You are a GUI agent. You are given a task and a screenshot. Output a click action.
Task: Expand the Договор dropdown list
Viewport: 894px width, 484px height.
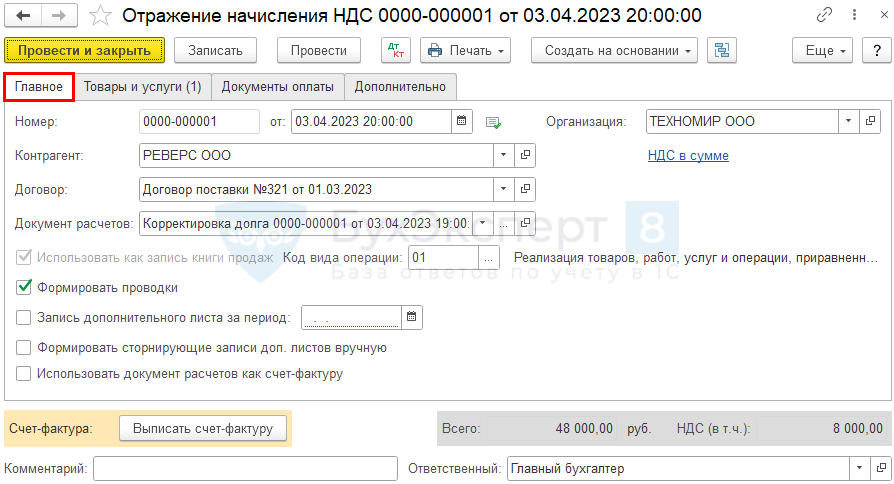[x=503, y=189]
